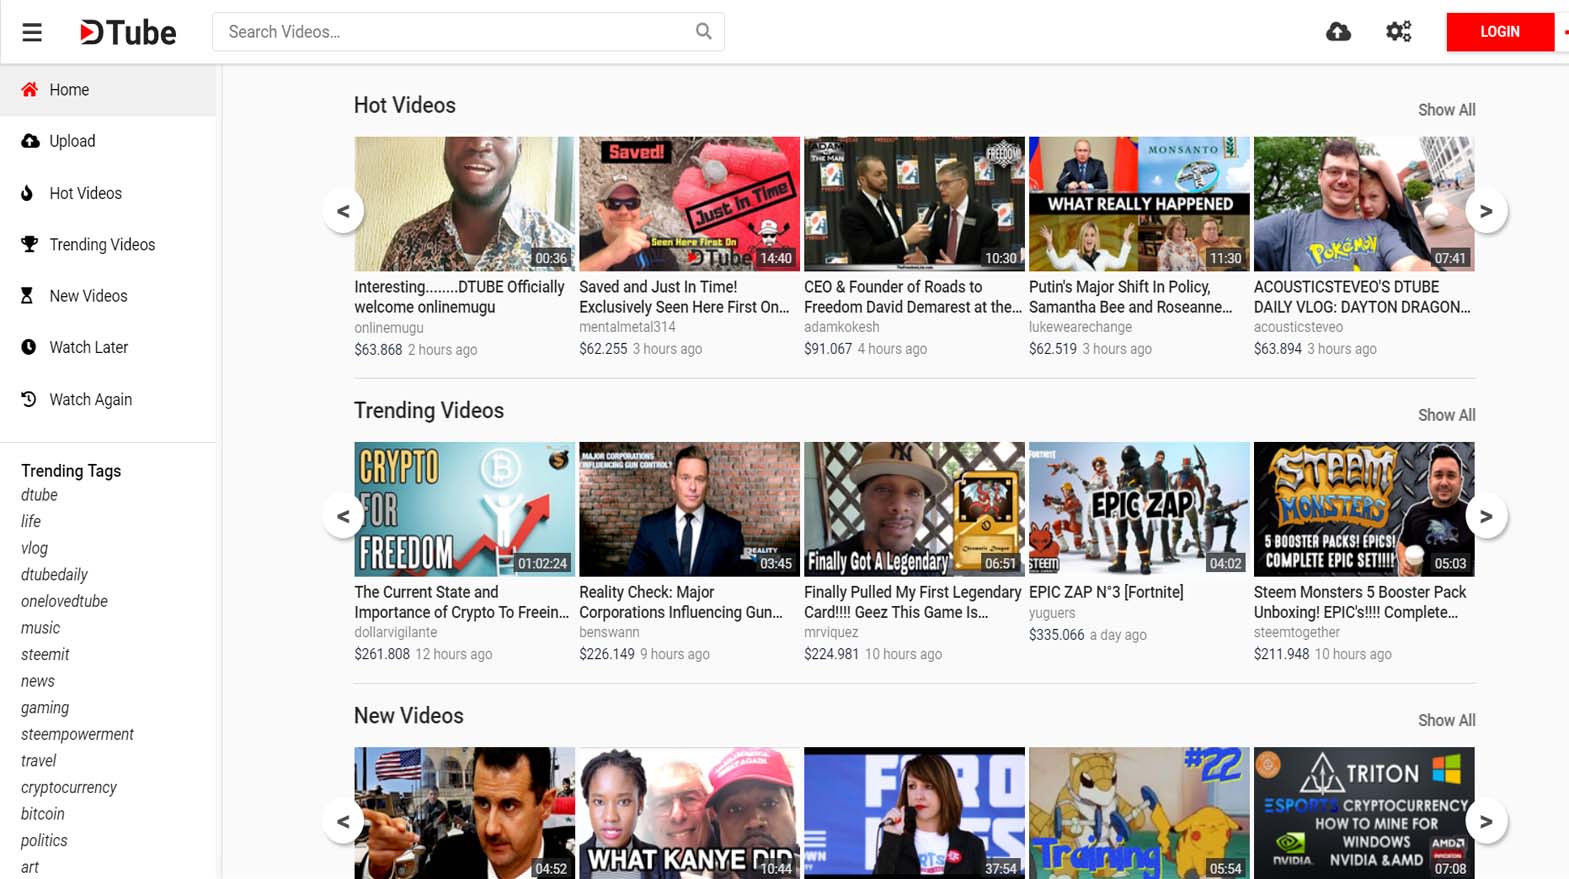The height and width of the screenshot is (879, 1569).
Task: Click the Upload cloud icon in sidebar
Action: coord(30,141)
